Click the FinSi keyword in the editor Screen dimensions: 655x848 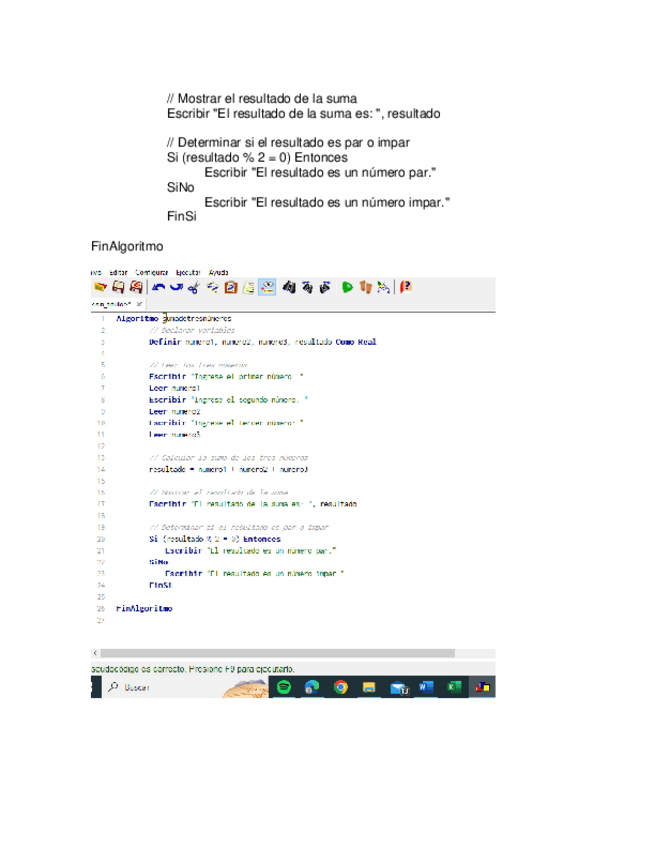(x=160, y=585)
